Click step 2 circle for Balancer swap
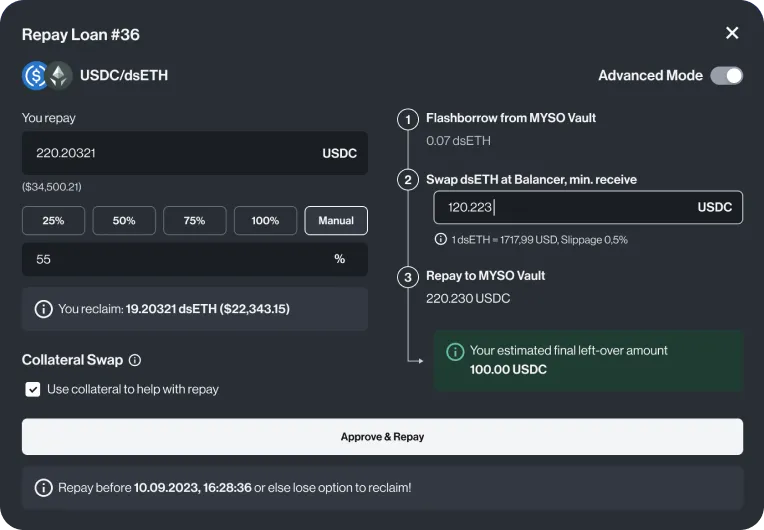 tap(408, 180)
